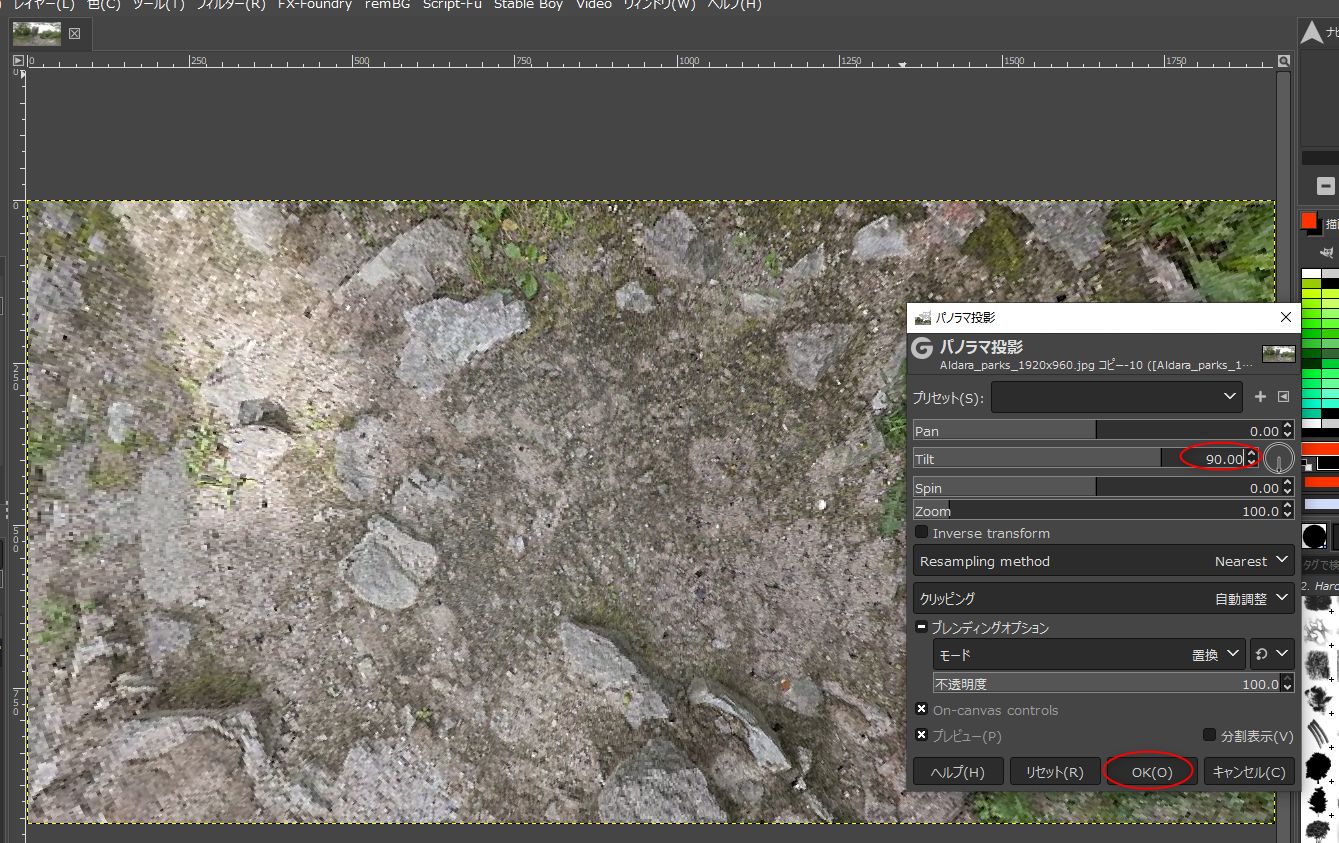The width and height of the screenshot is (1339, 843).
Task: Open the フィルター(R) menu
Action: 230,5
